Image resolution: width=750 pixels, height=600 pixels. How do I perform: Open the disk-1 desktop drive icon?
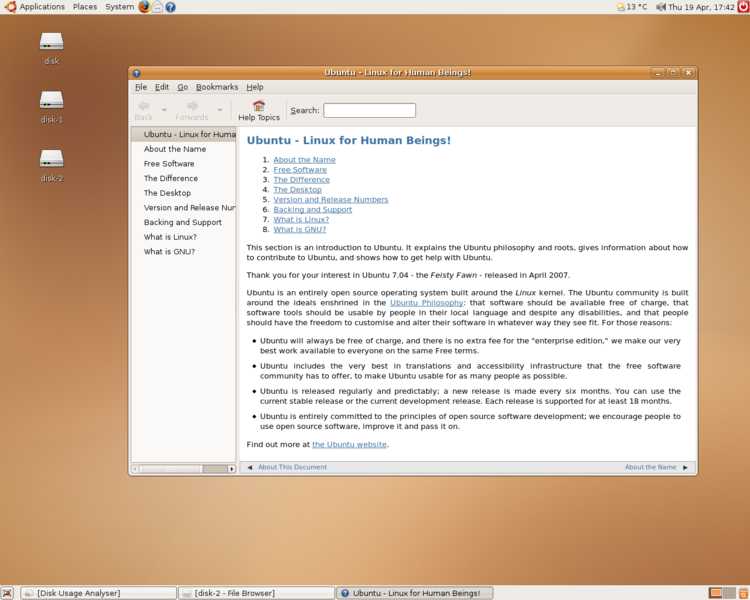pos(51,100)
